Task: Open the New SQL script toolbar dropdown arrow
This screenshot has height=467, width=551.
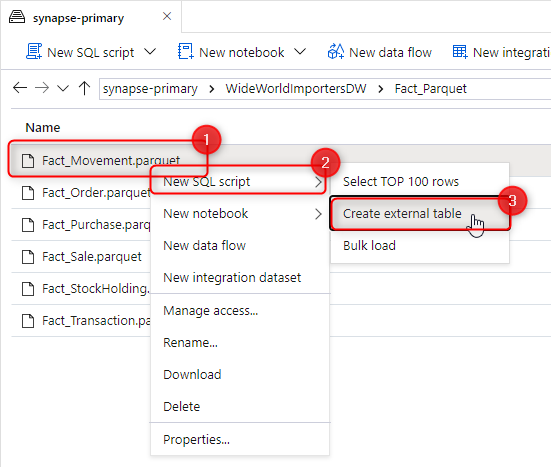Action: (x=150, y=52)
